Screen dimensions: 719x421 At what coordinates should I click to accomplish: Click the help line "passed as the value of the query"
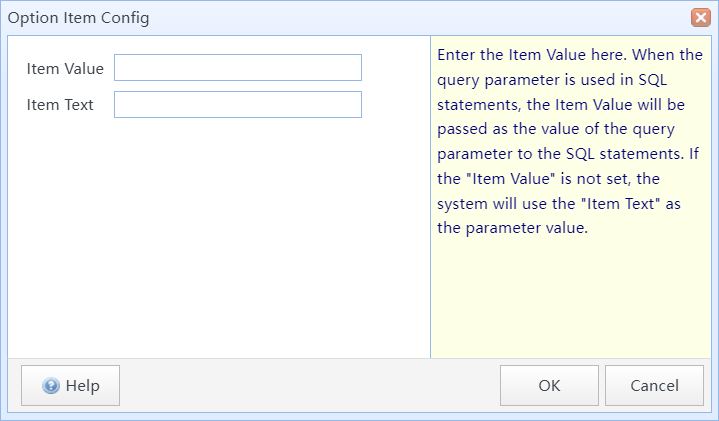click(556, 129)
